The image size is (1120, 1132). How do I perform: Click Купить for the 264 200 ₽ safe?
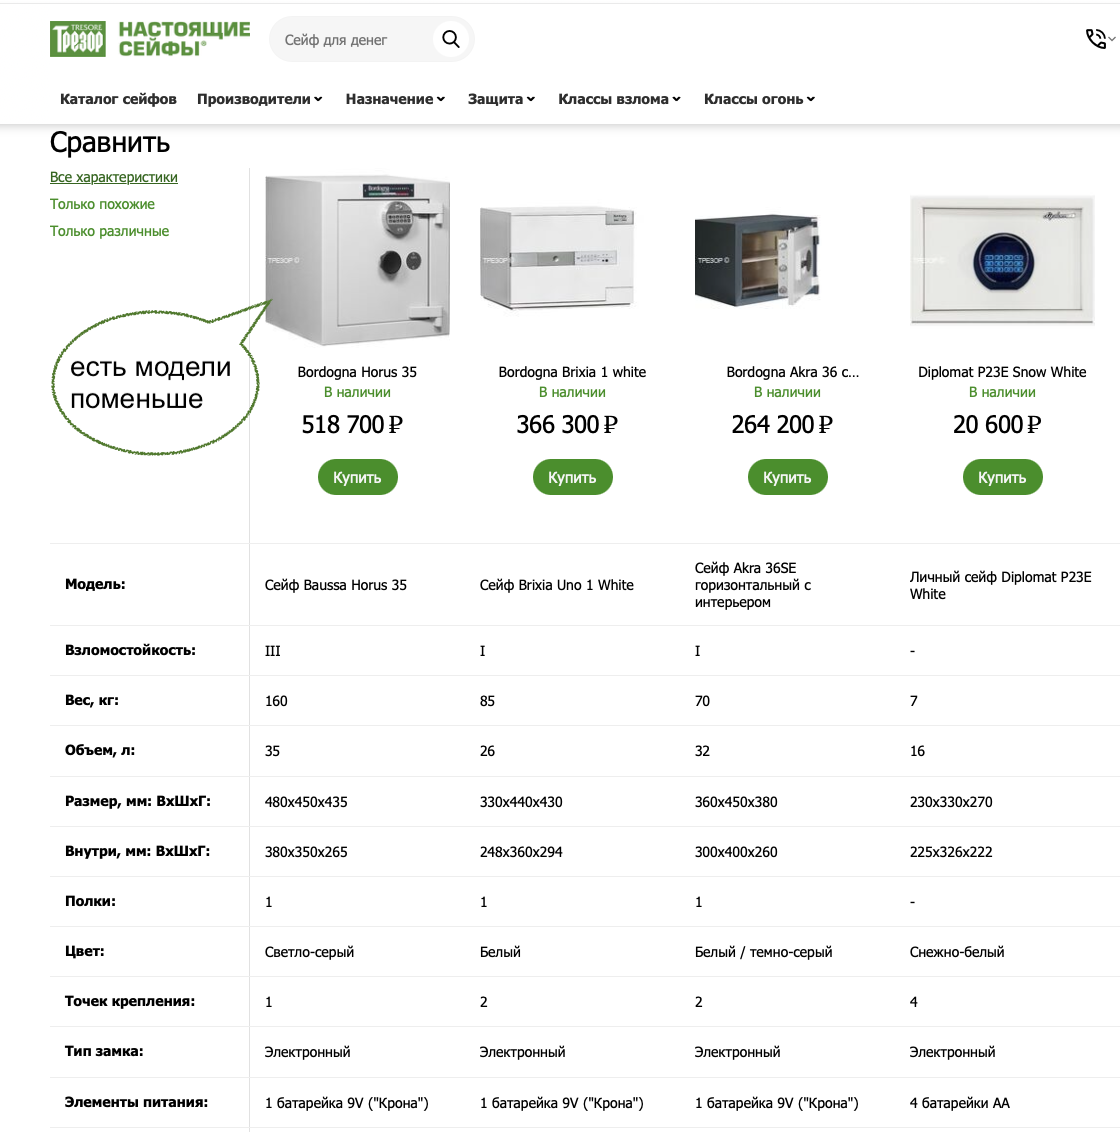(787, 477)
